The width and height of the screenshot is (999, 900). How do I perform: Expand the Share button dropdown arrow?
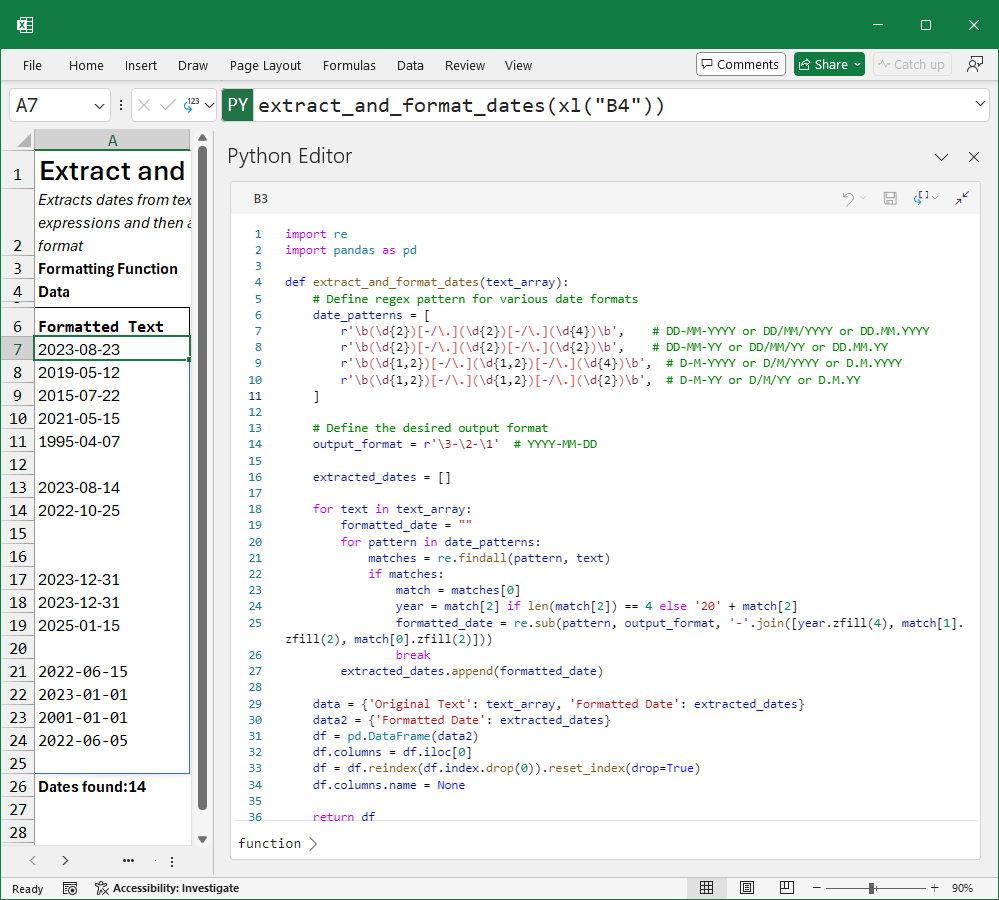coord(858,63)
